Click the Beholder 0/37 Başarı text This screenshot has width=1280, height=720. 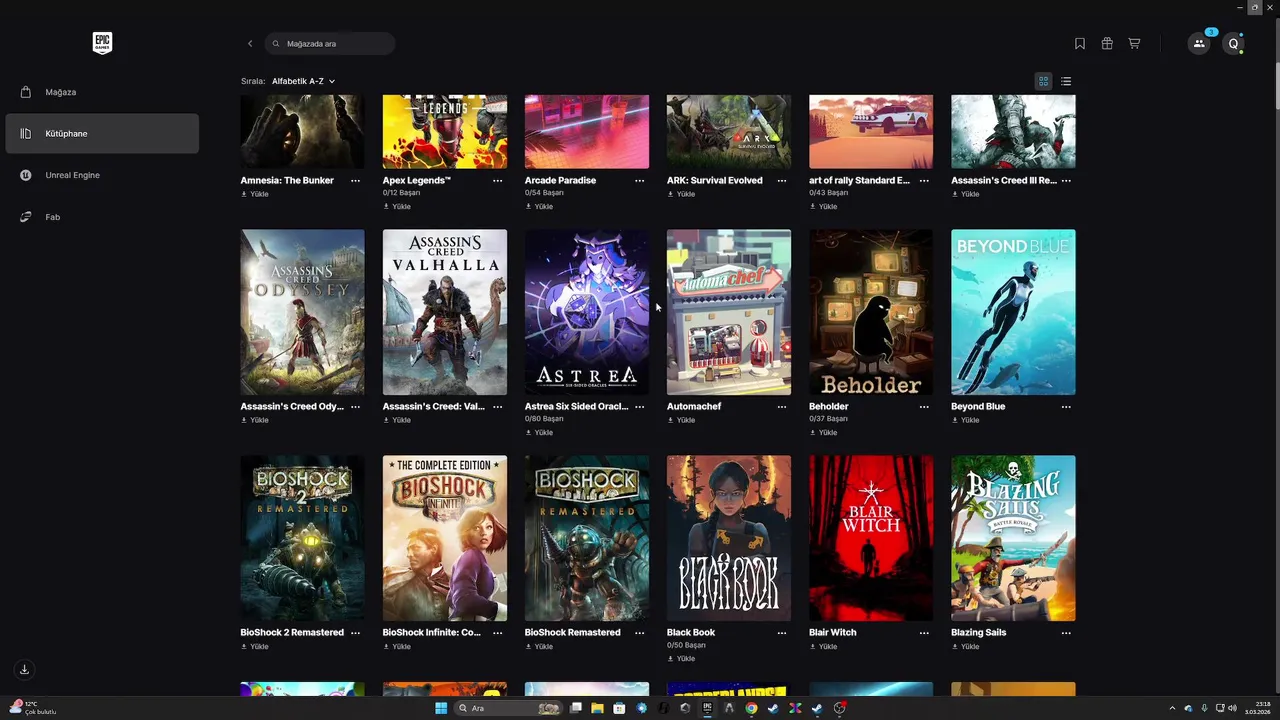(828, 419)
